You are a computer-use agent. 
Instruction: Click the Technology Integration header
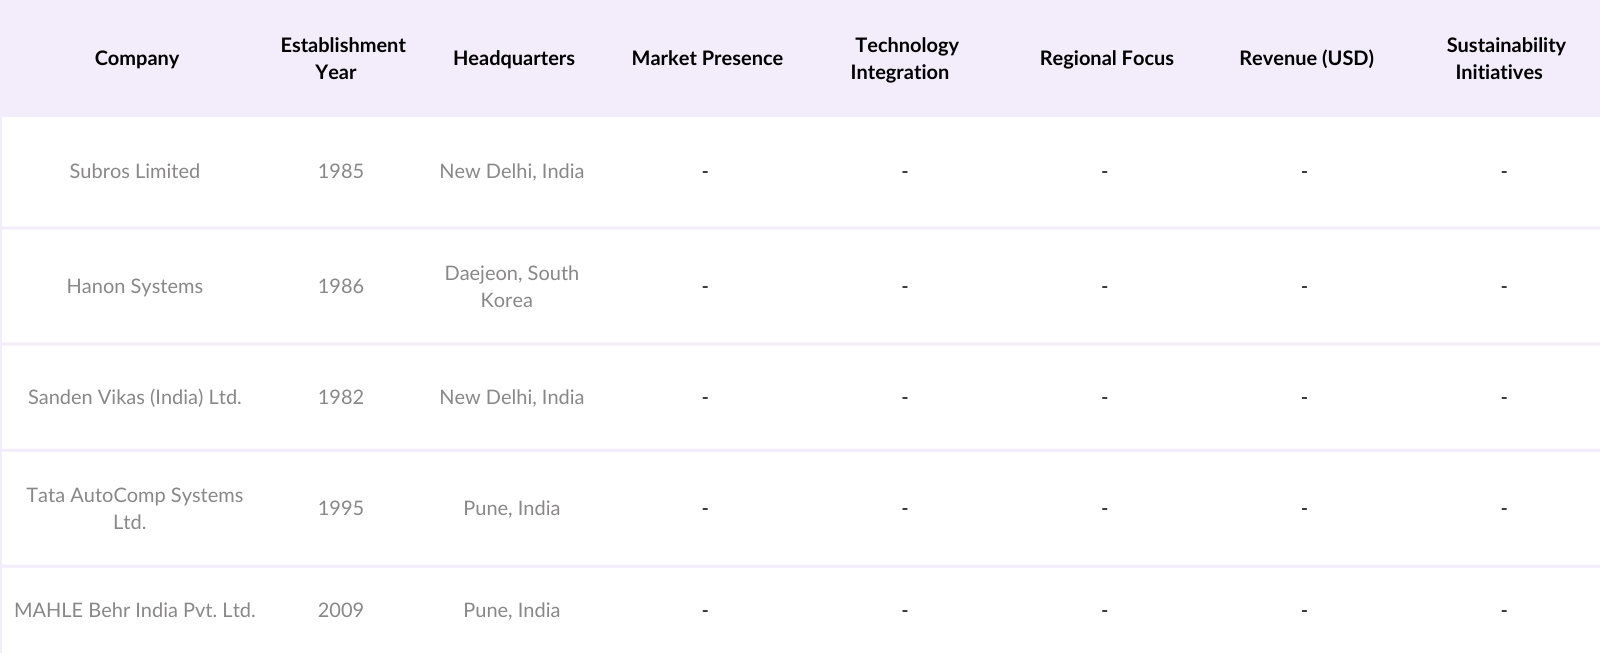[905, 58]
